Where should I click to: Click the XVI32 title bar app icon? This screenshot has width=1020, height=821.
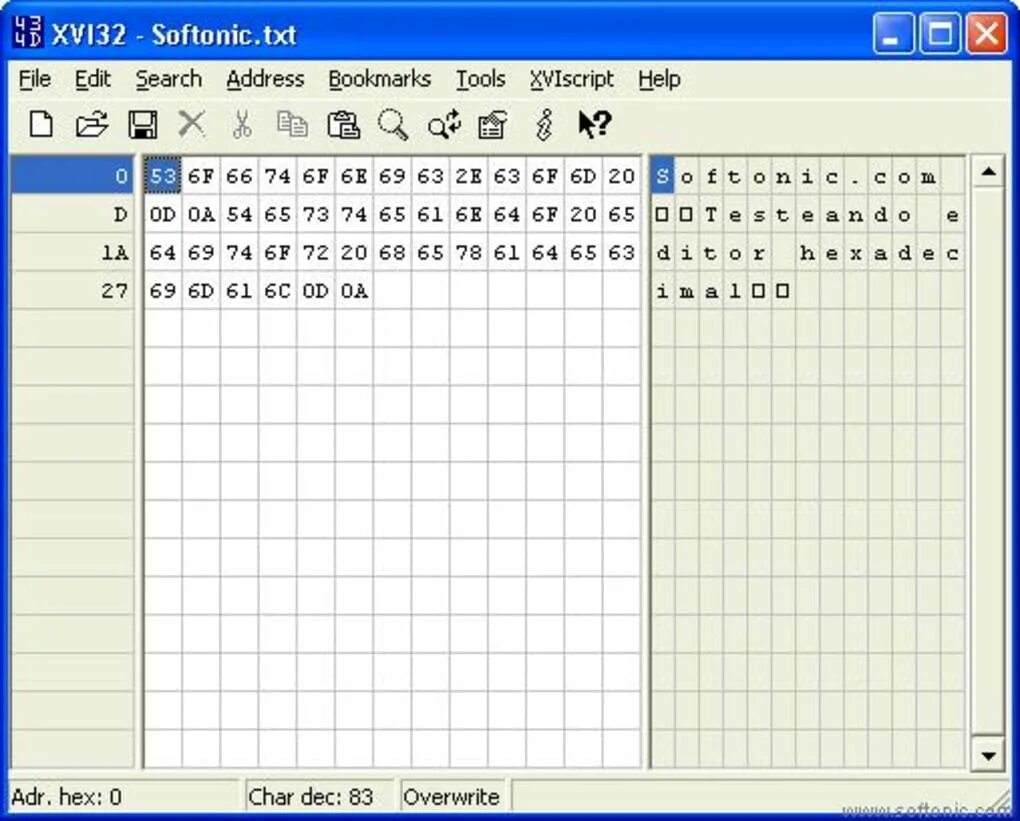coord(27,32)
